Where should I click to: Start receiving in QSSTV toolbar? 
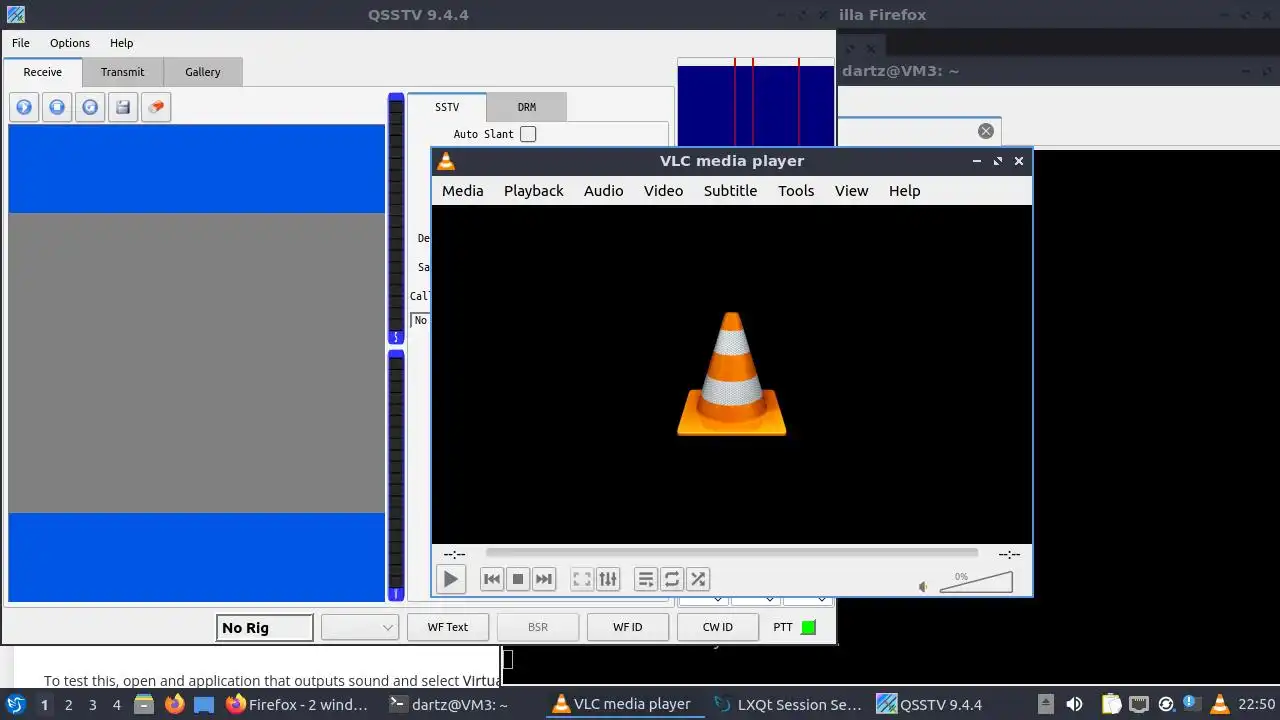(x=24, y=107)
